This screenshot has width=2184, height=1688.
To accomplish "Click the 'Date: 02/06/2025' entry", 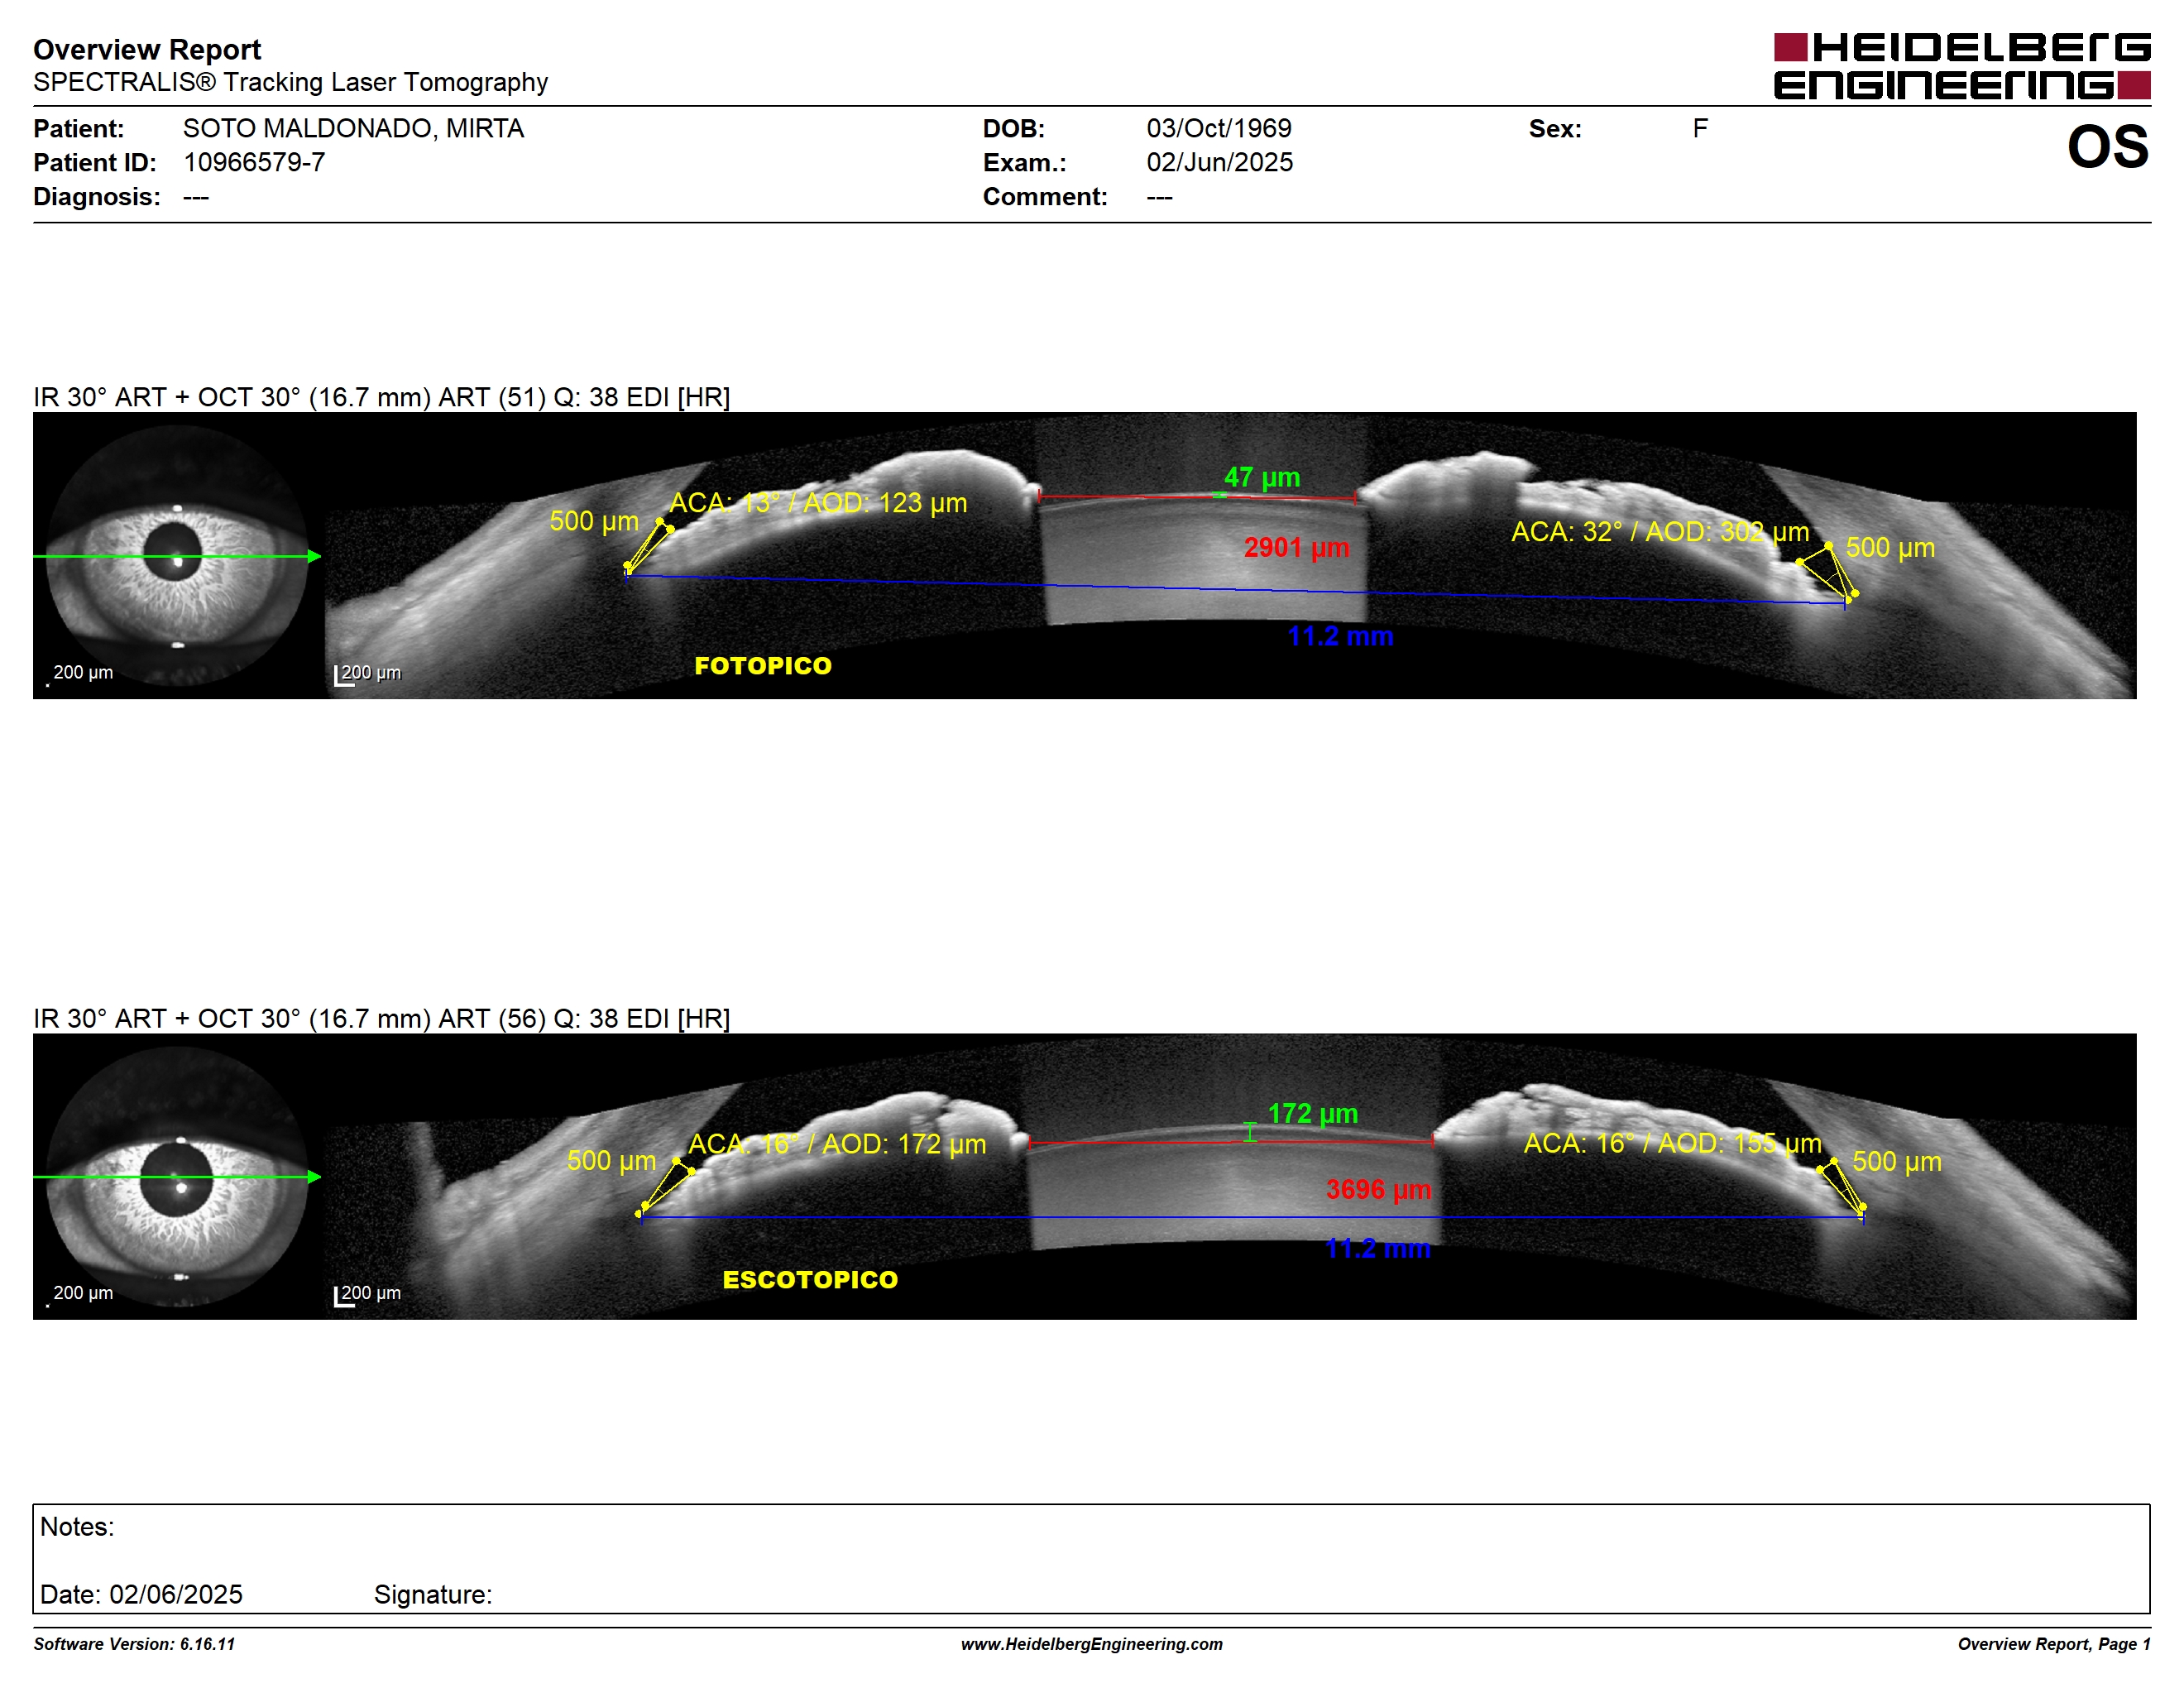I will (x=141, y=1594).
